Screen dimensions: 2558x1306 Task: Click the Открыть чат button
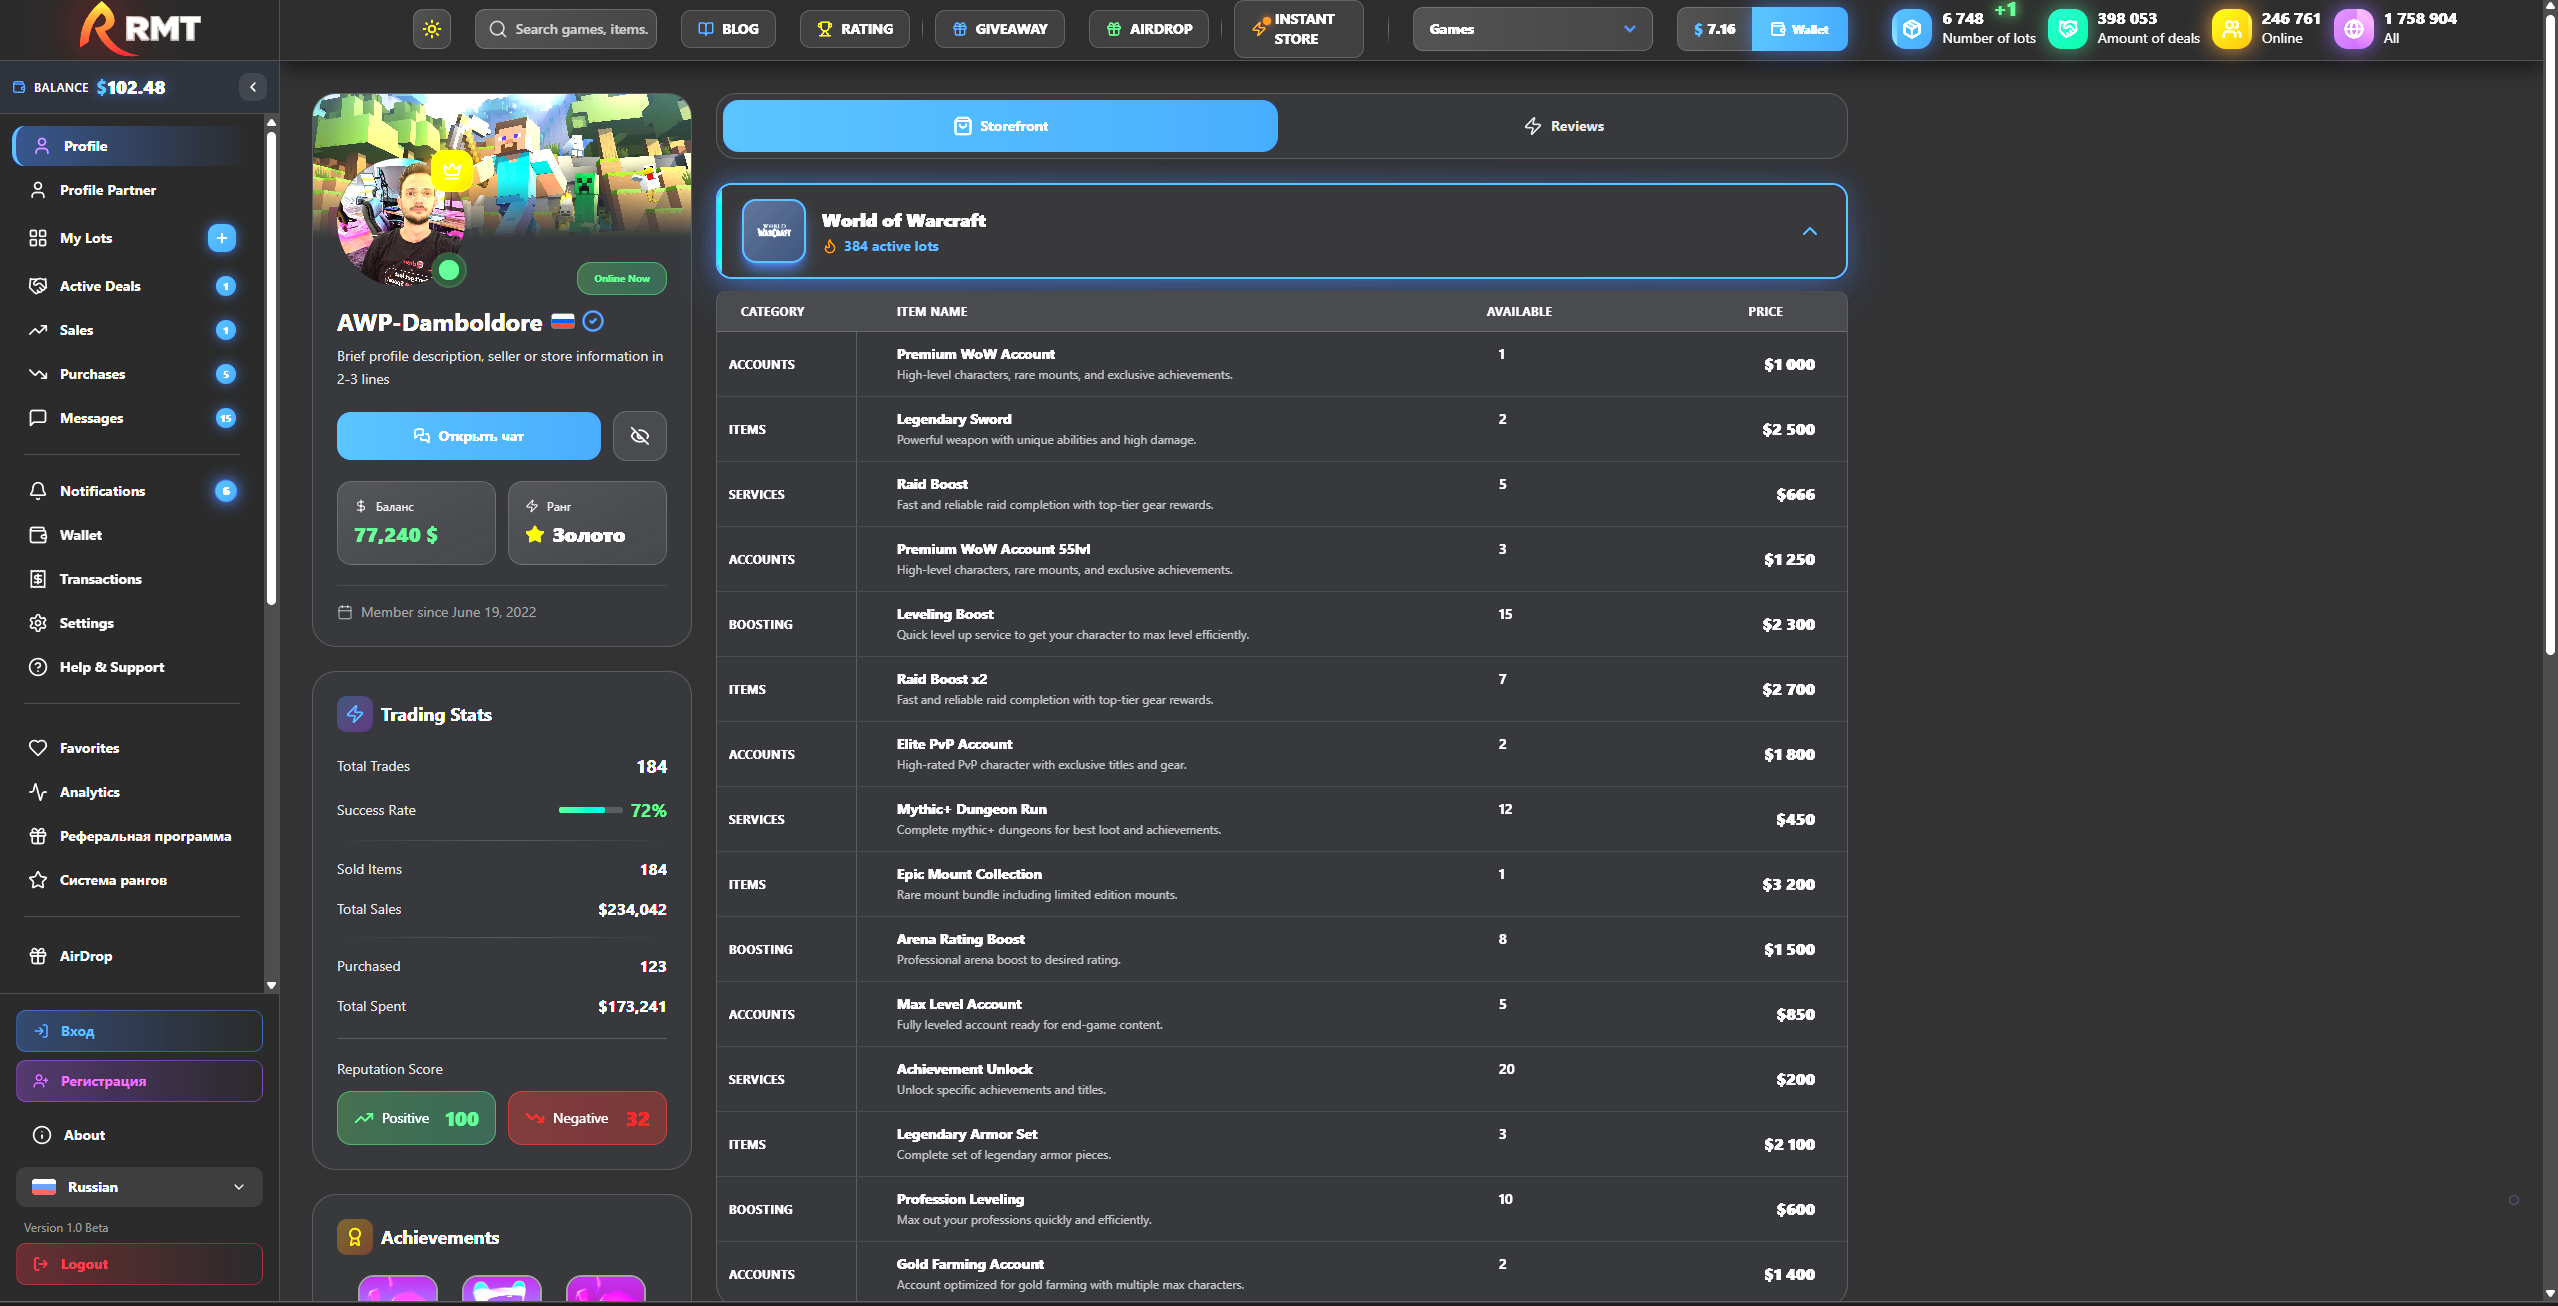468,436
